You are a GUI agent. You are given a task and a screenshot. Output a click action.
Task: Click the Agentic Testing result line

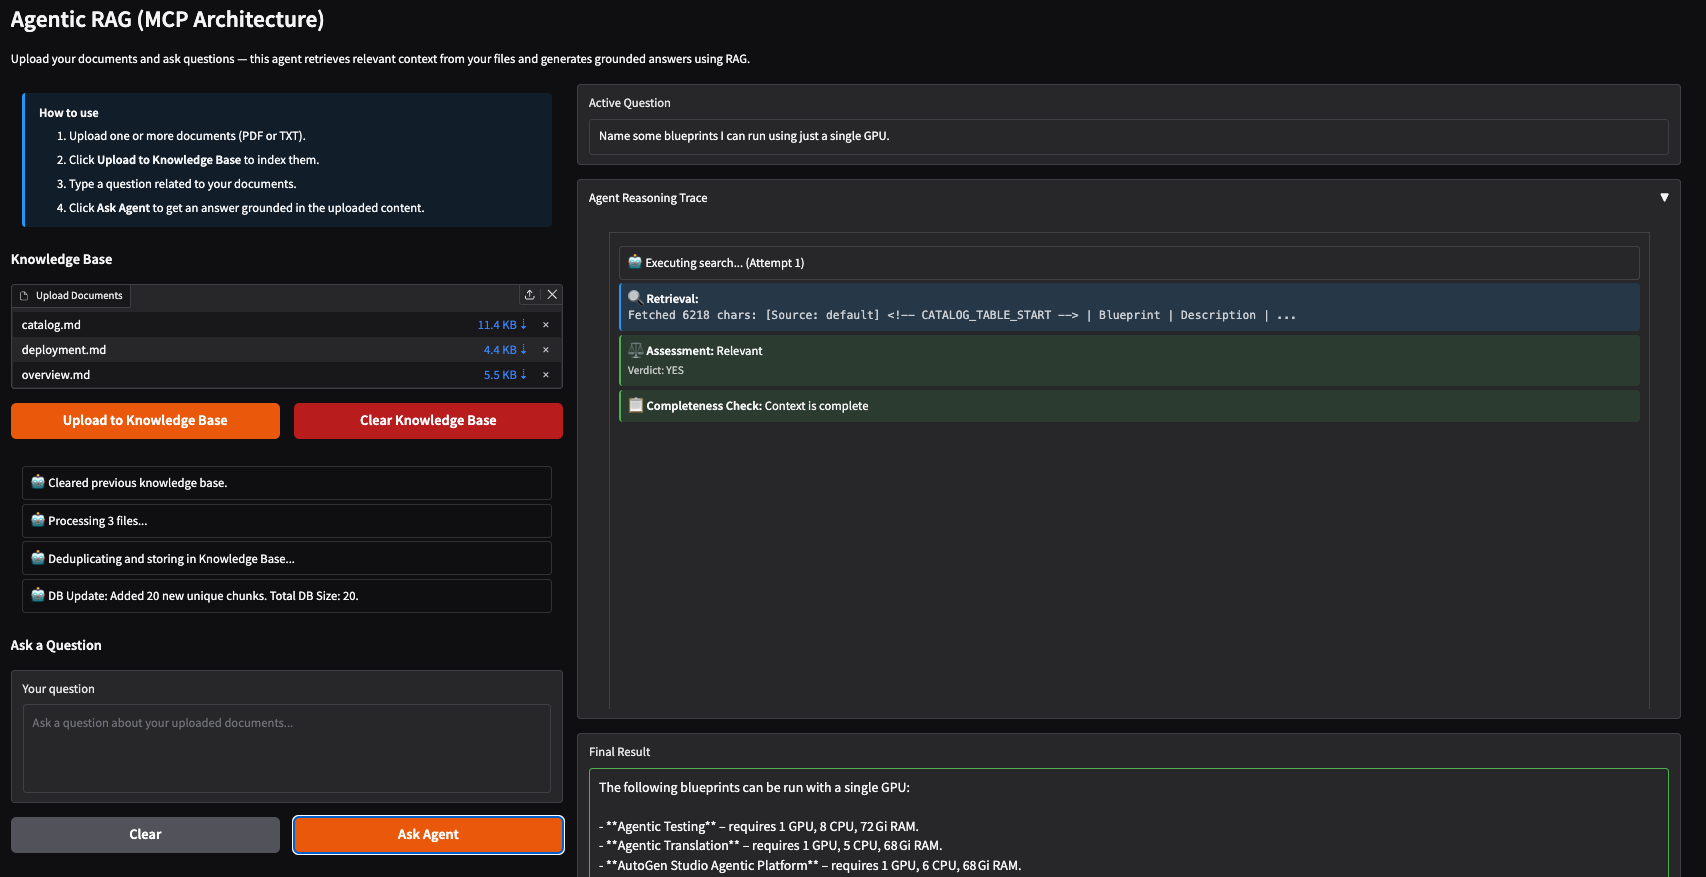[x=759, y=827]
